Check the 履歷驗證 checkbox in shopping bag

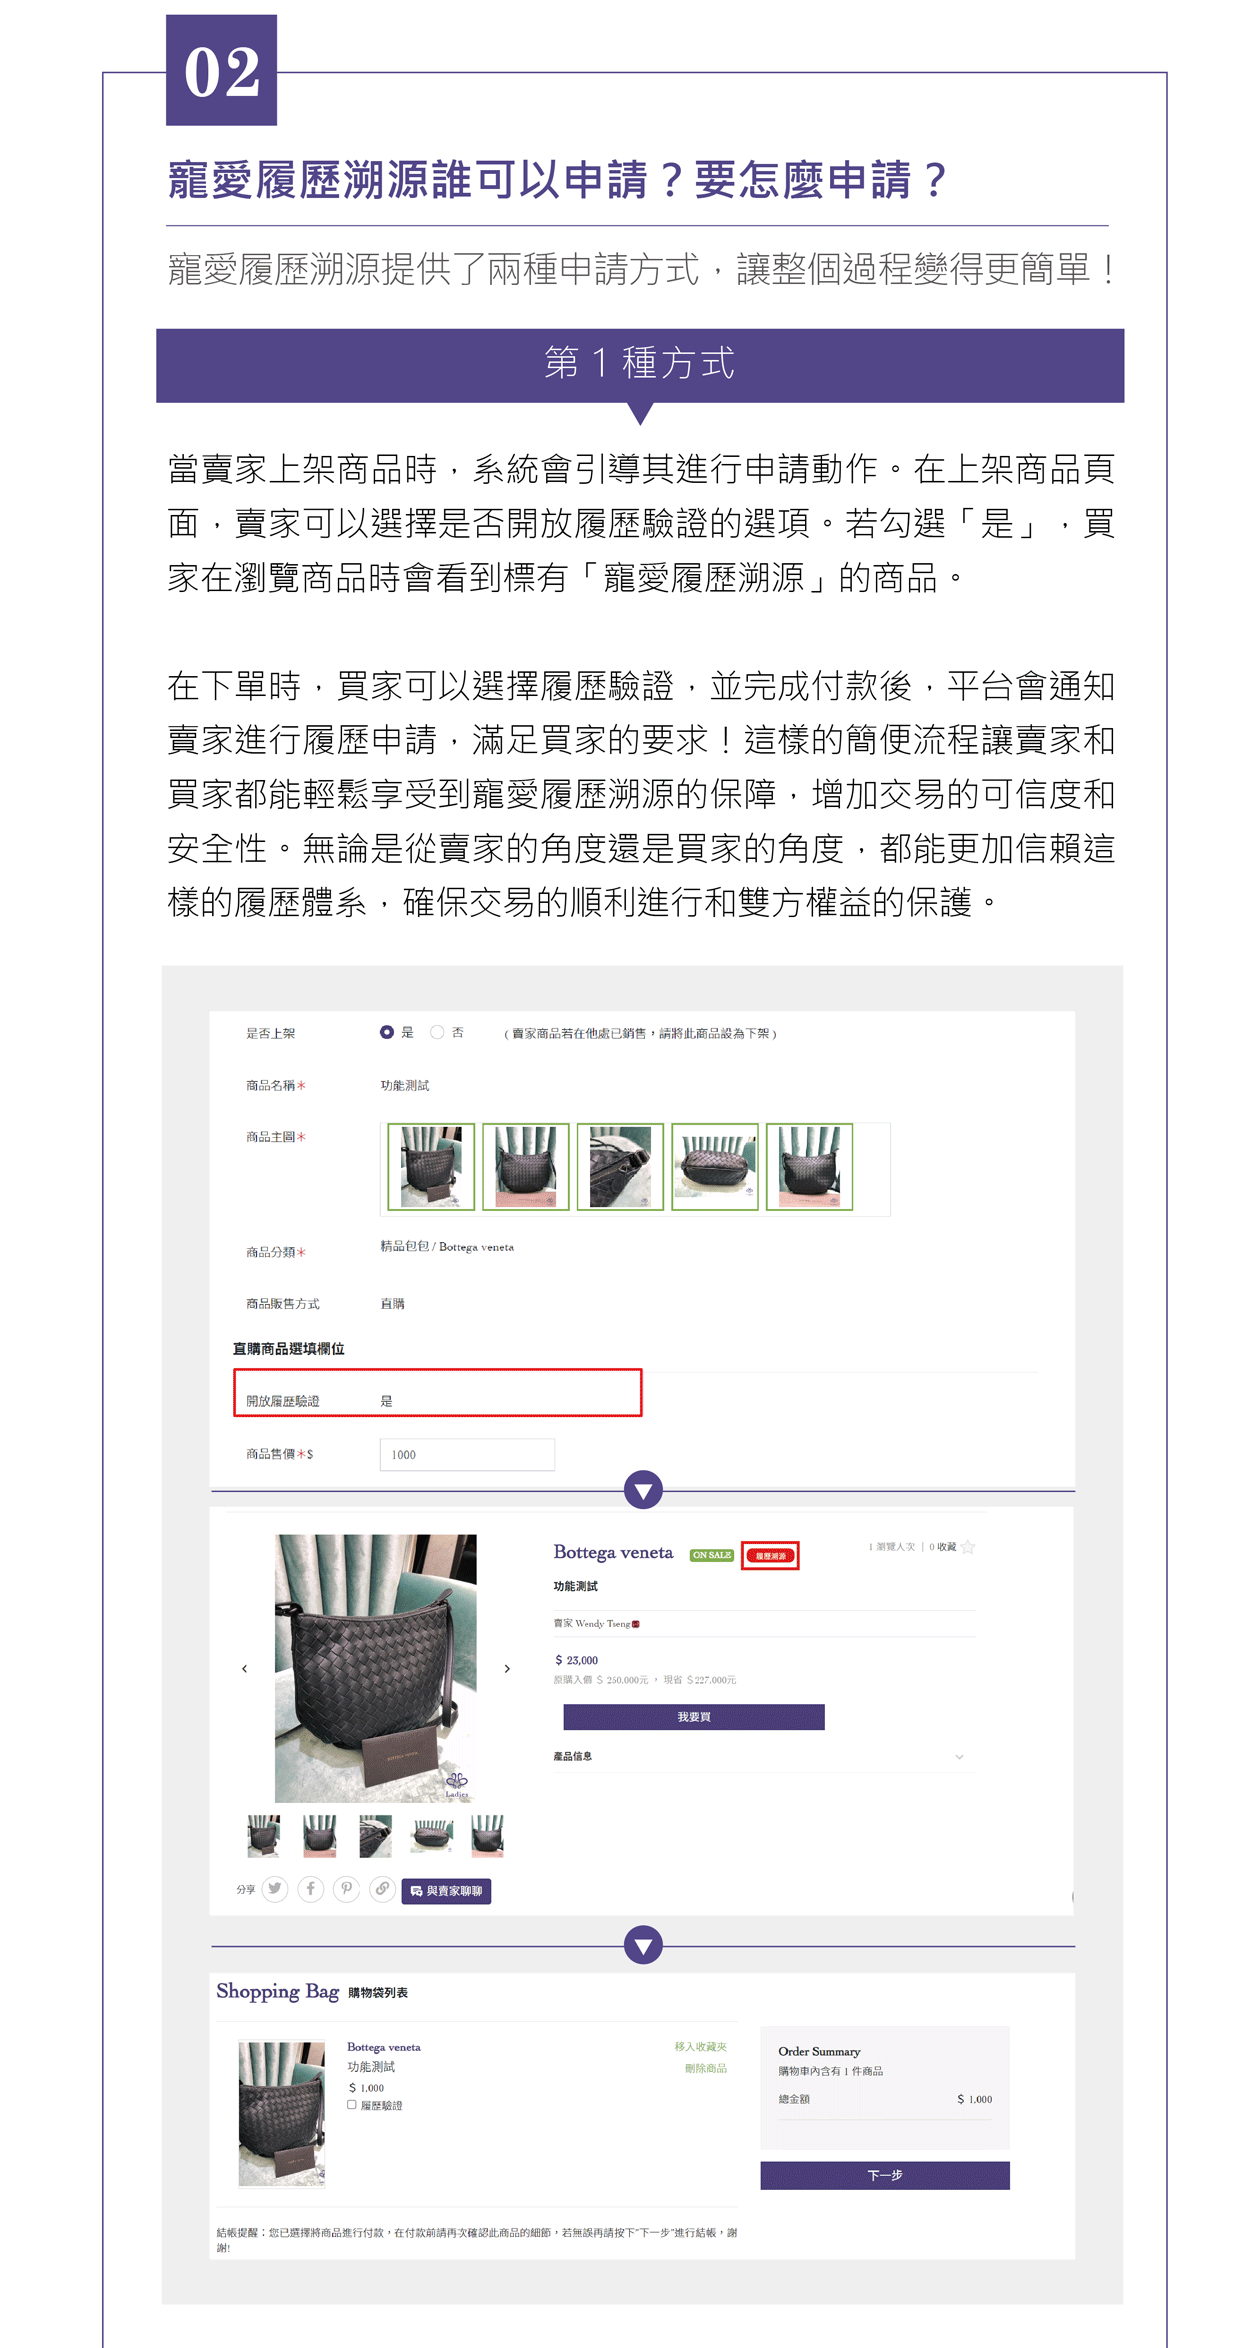point(352,2104)
